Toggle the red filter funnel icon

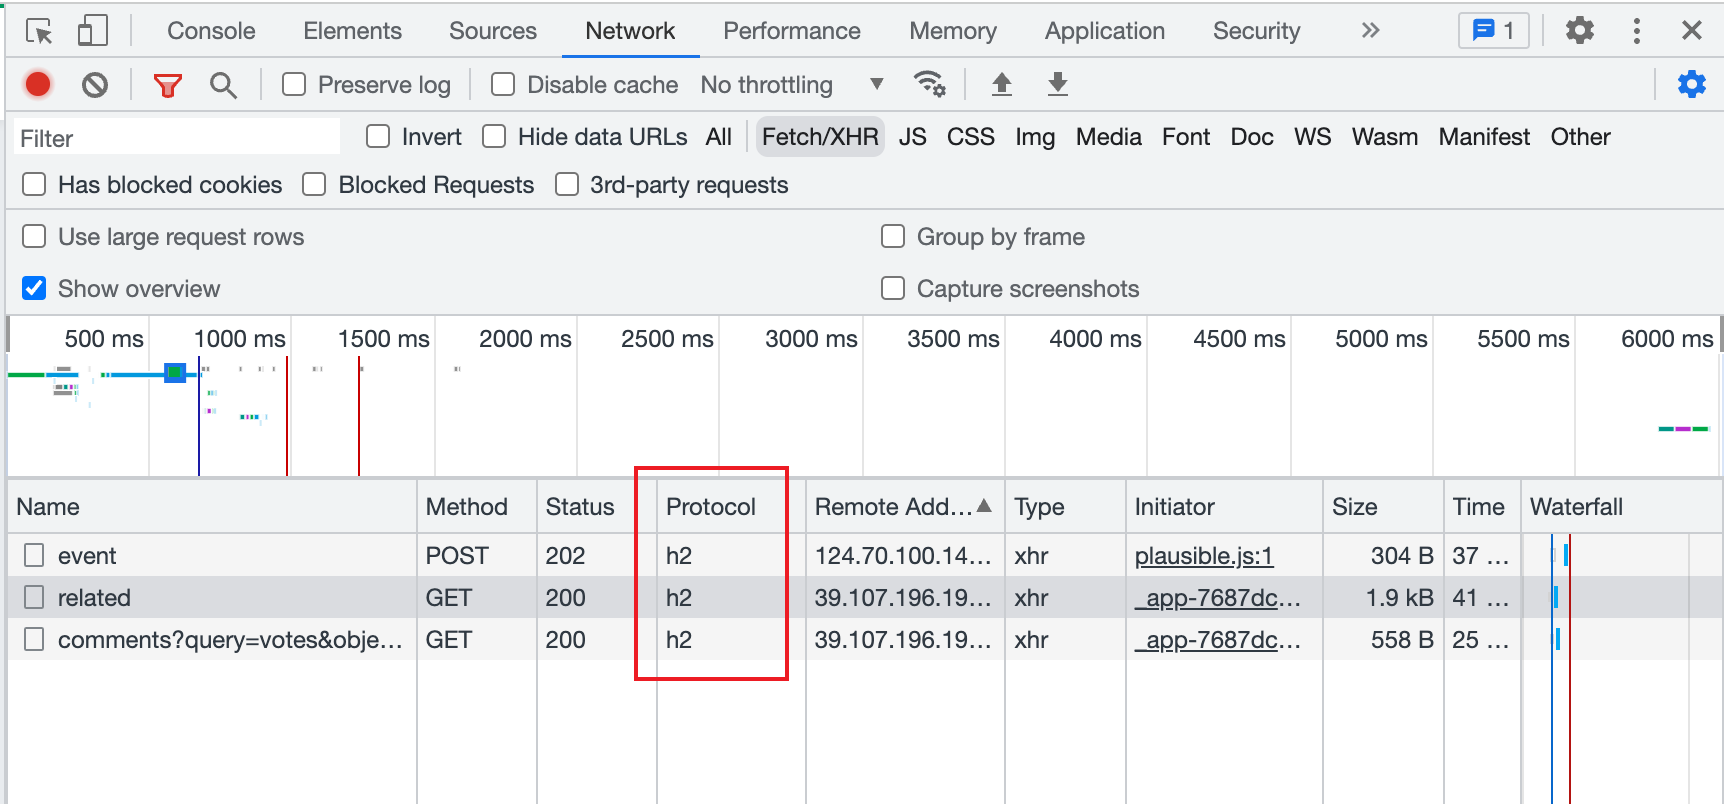click(x=167, y=85)
